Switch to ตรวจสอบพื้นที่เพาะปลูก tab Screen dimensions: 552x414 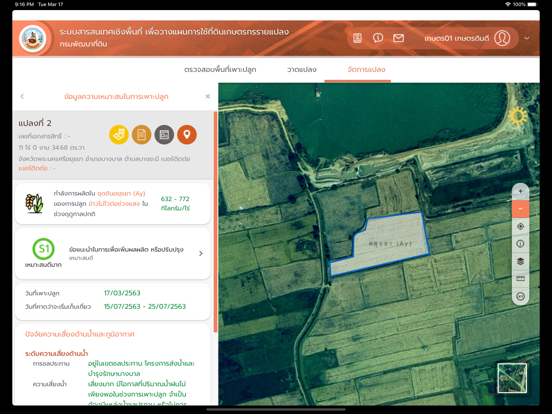[220, 69]
